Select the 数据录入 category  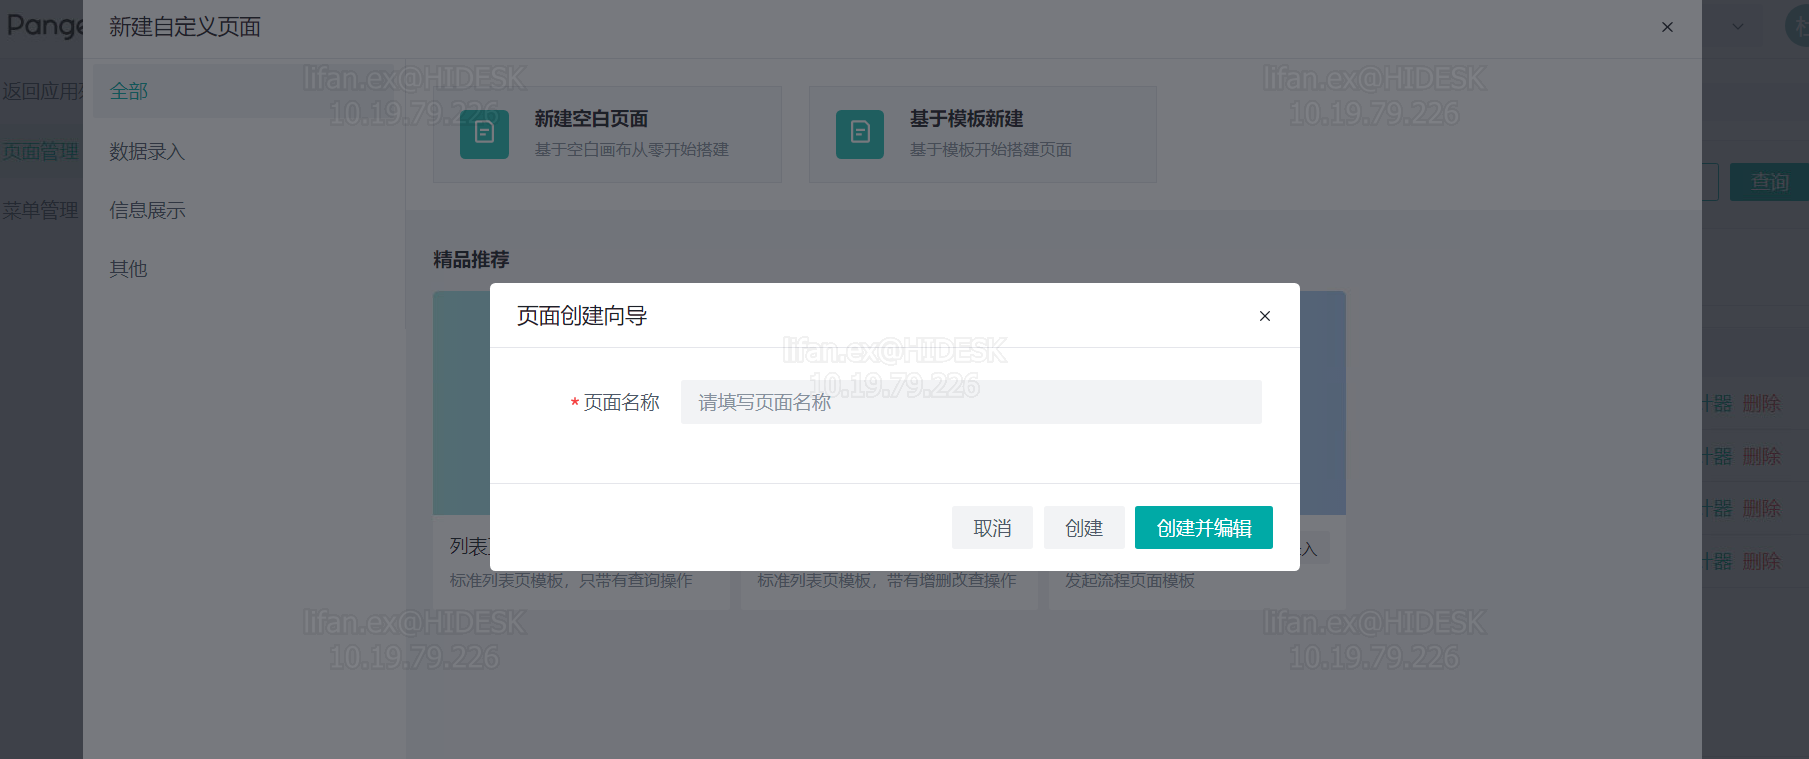(x=147, y=151)
